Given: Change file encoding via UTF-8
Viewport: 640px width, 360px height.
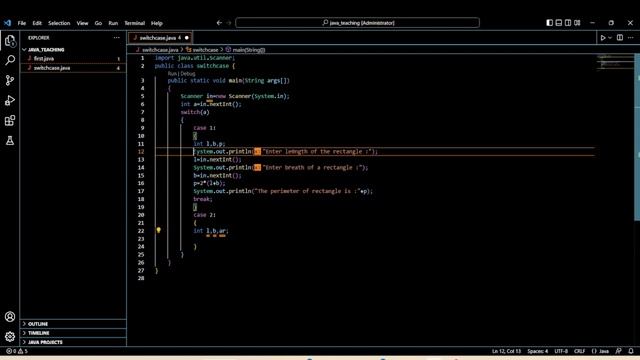Looking at the screenshot, I should pyautogui.click(x=561, y=351).
